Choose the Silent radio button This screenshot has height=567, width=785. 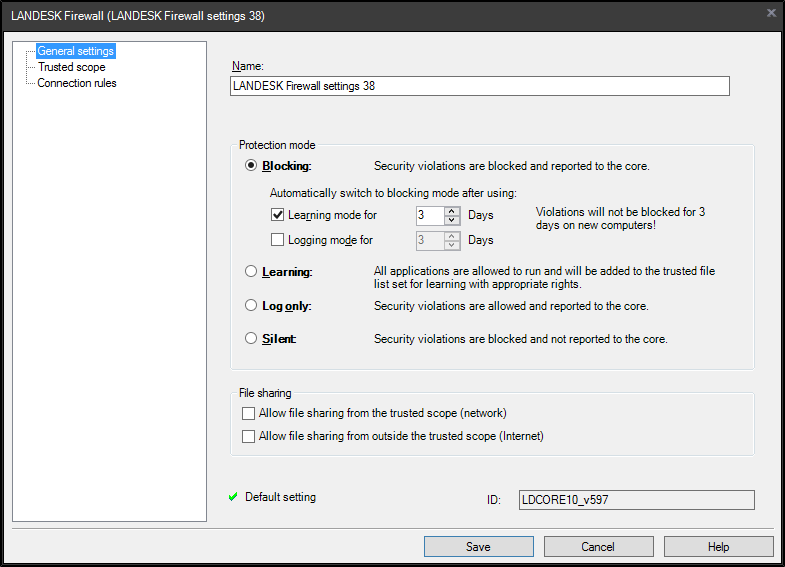pos(251,339)
